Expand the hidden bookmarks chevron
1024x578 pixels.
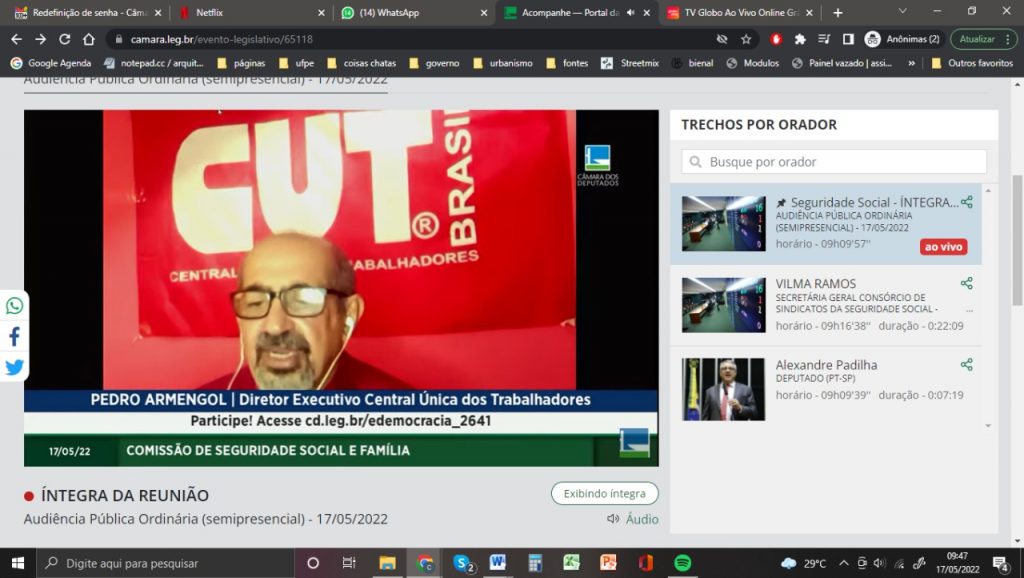[x=911, y=63]
